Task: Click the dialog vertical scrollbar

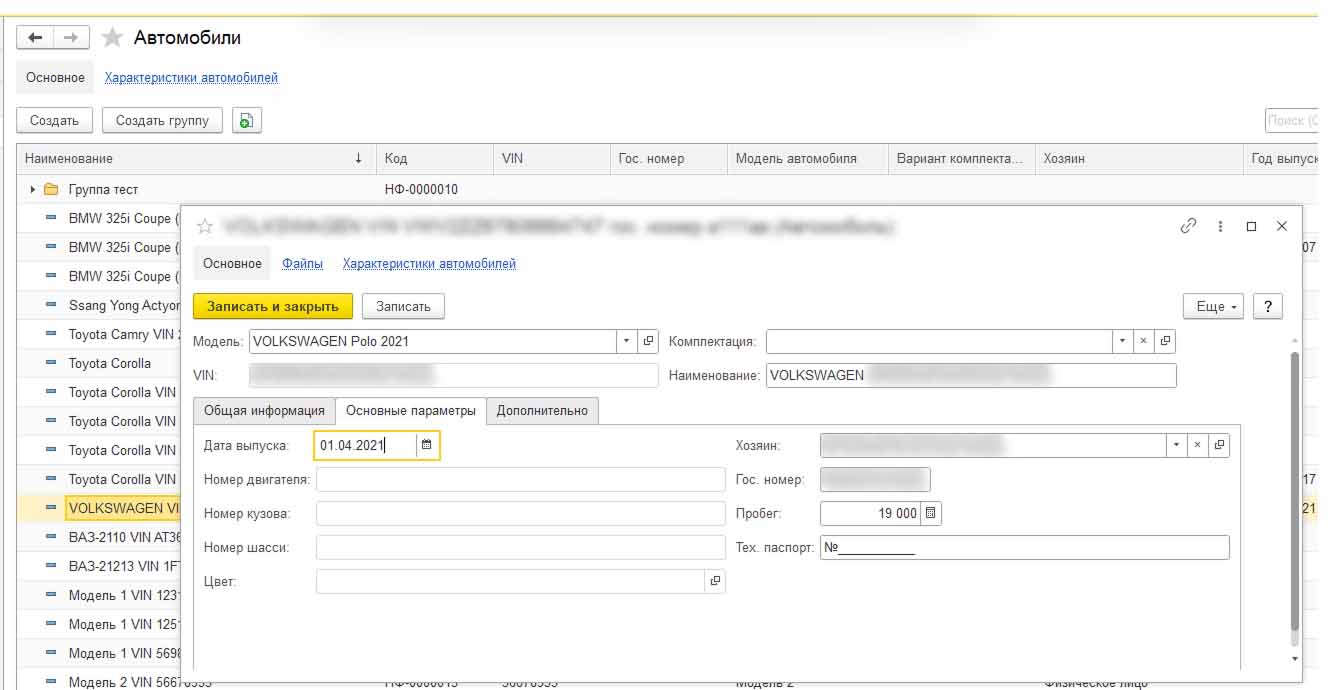Action: pyautogui.click(x=1295, y=490)
